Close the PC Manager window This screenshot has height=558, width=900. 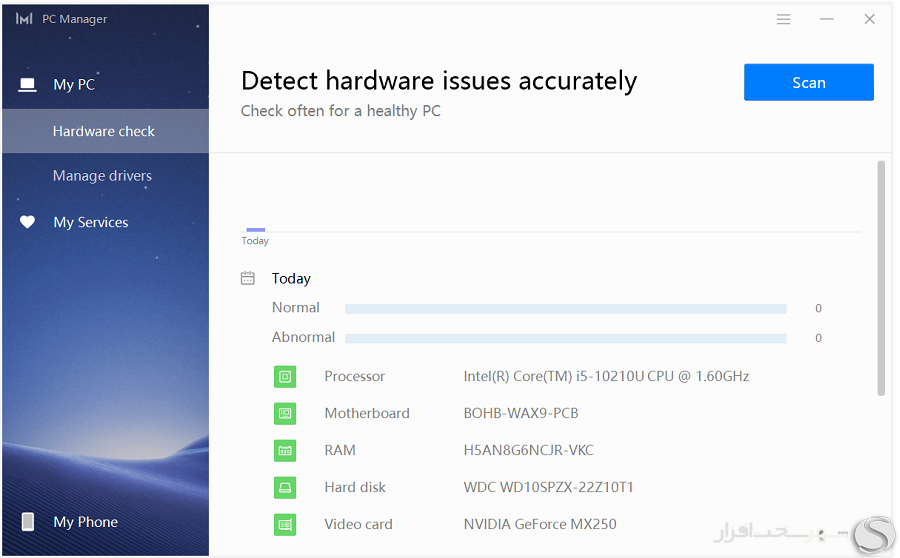pos(870,20)
